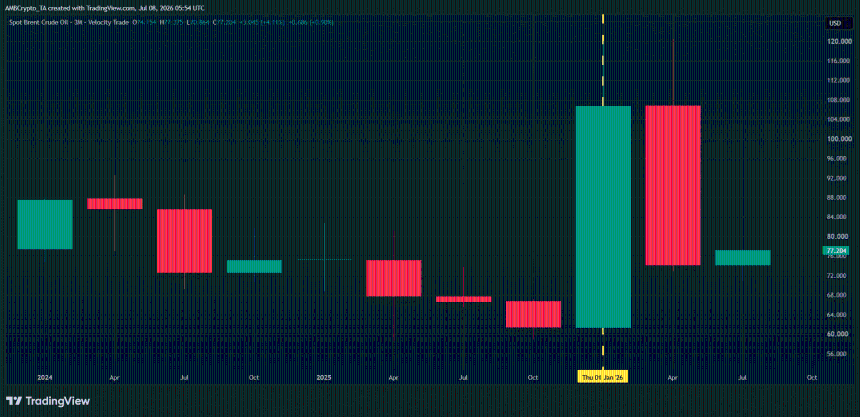Click the last small green candle near 77.204

pos(743,257)
